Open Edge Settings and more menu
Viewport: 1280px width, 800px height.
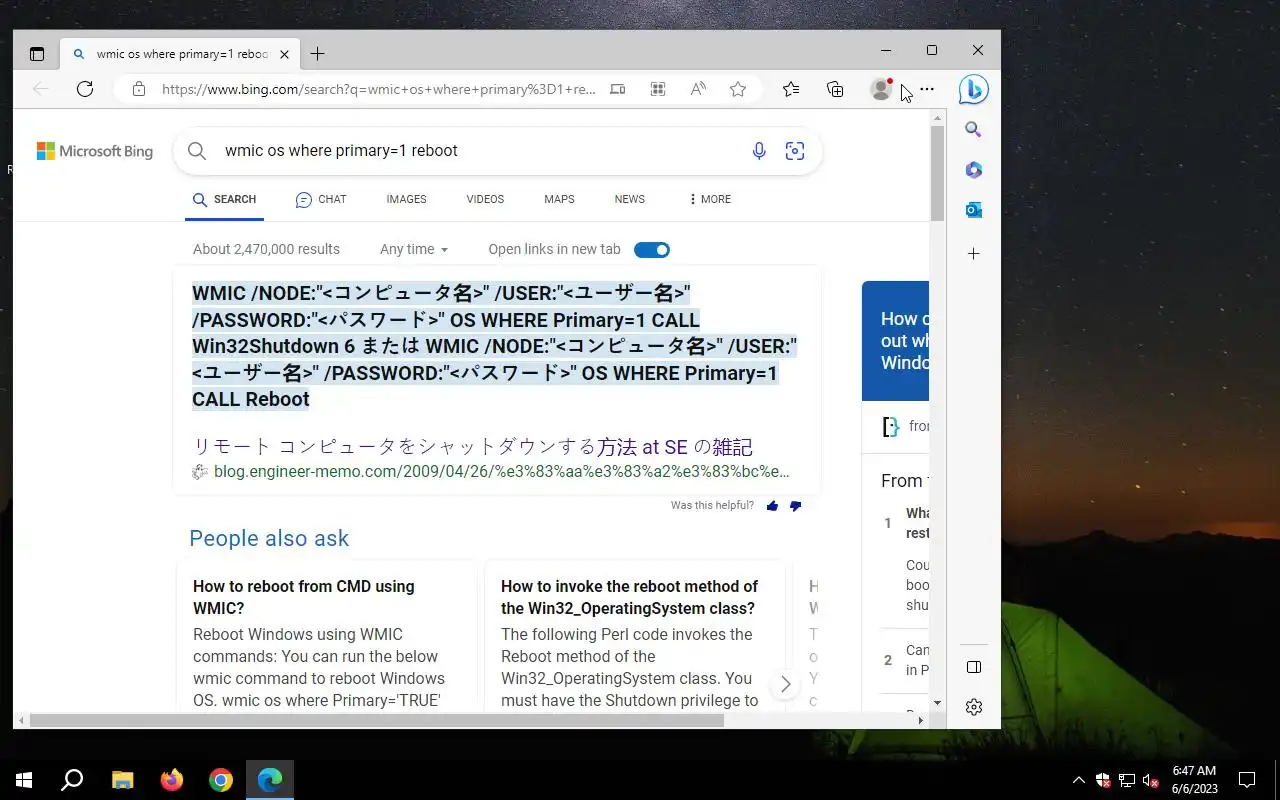(x=927, y=89)
